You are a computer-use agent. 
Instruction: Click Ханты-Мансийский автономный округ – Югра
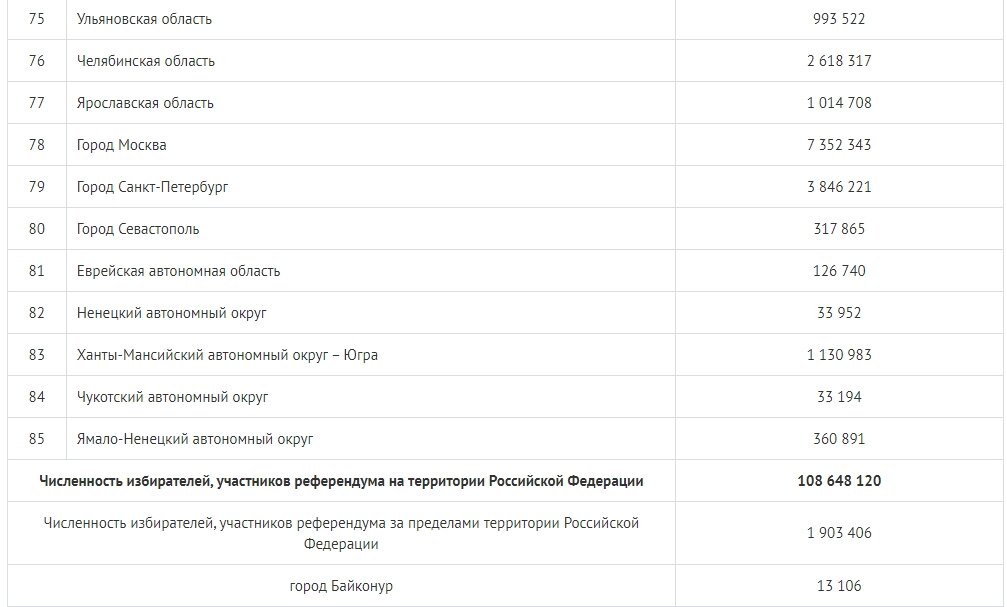[x=227, y=355]
